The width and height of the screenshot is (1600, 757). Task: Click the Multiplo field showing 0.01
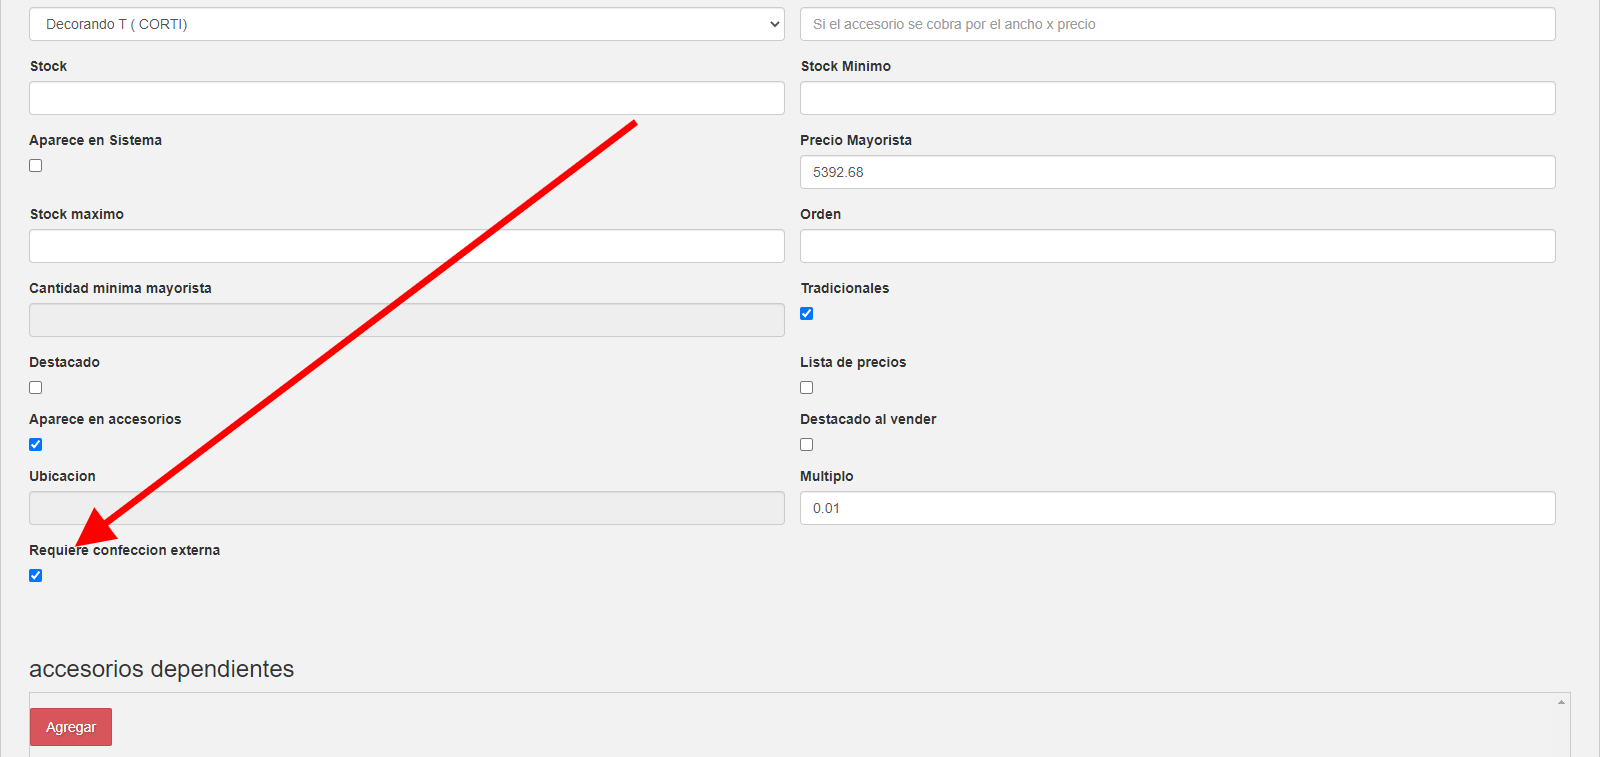click(1177, 508)
